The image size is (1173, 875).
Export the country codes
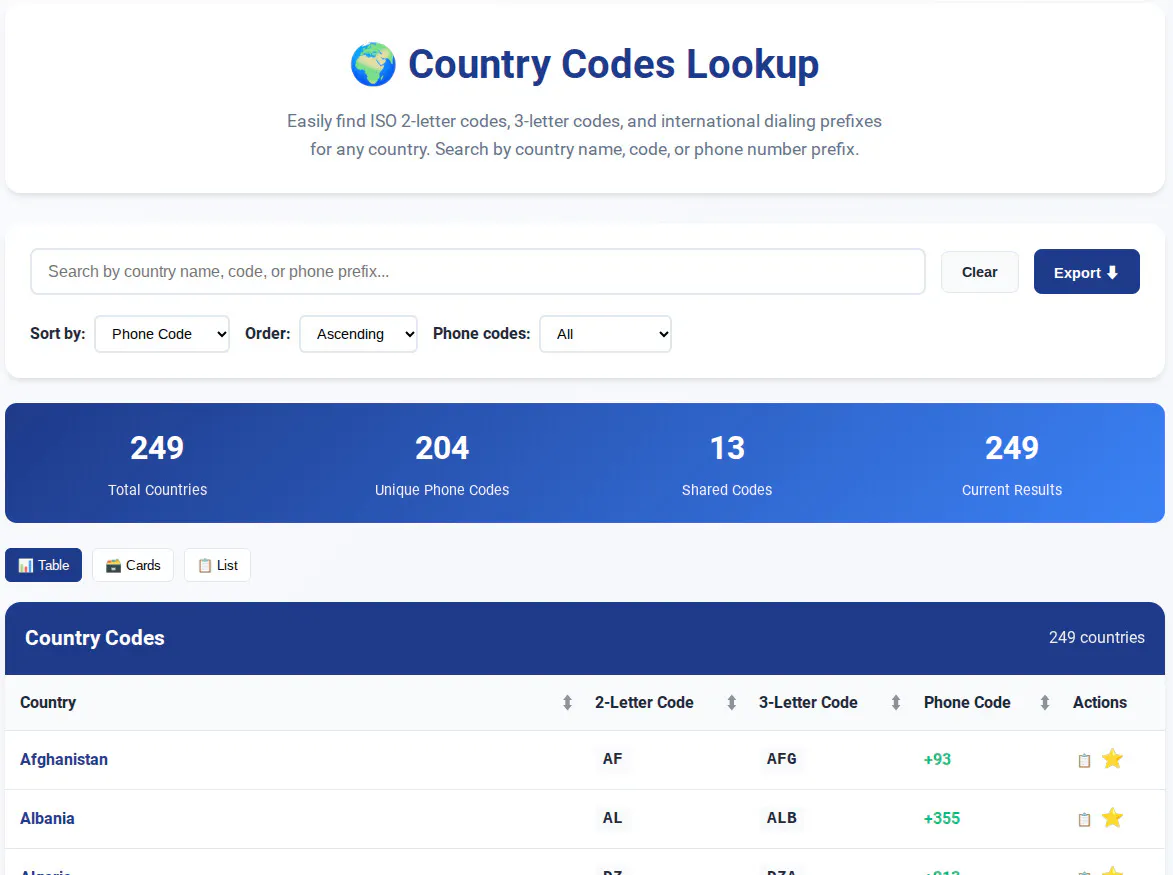point(1086,272)
